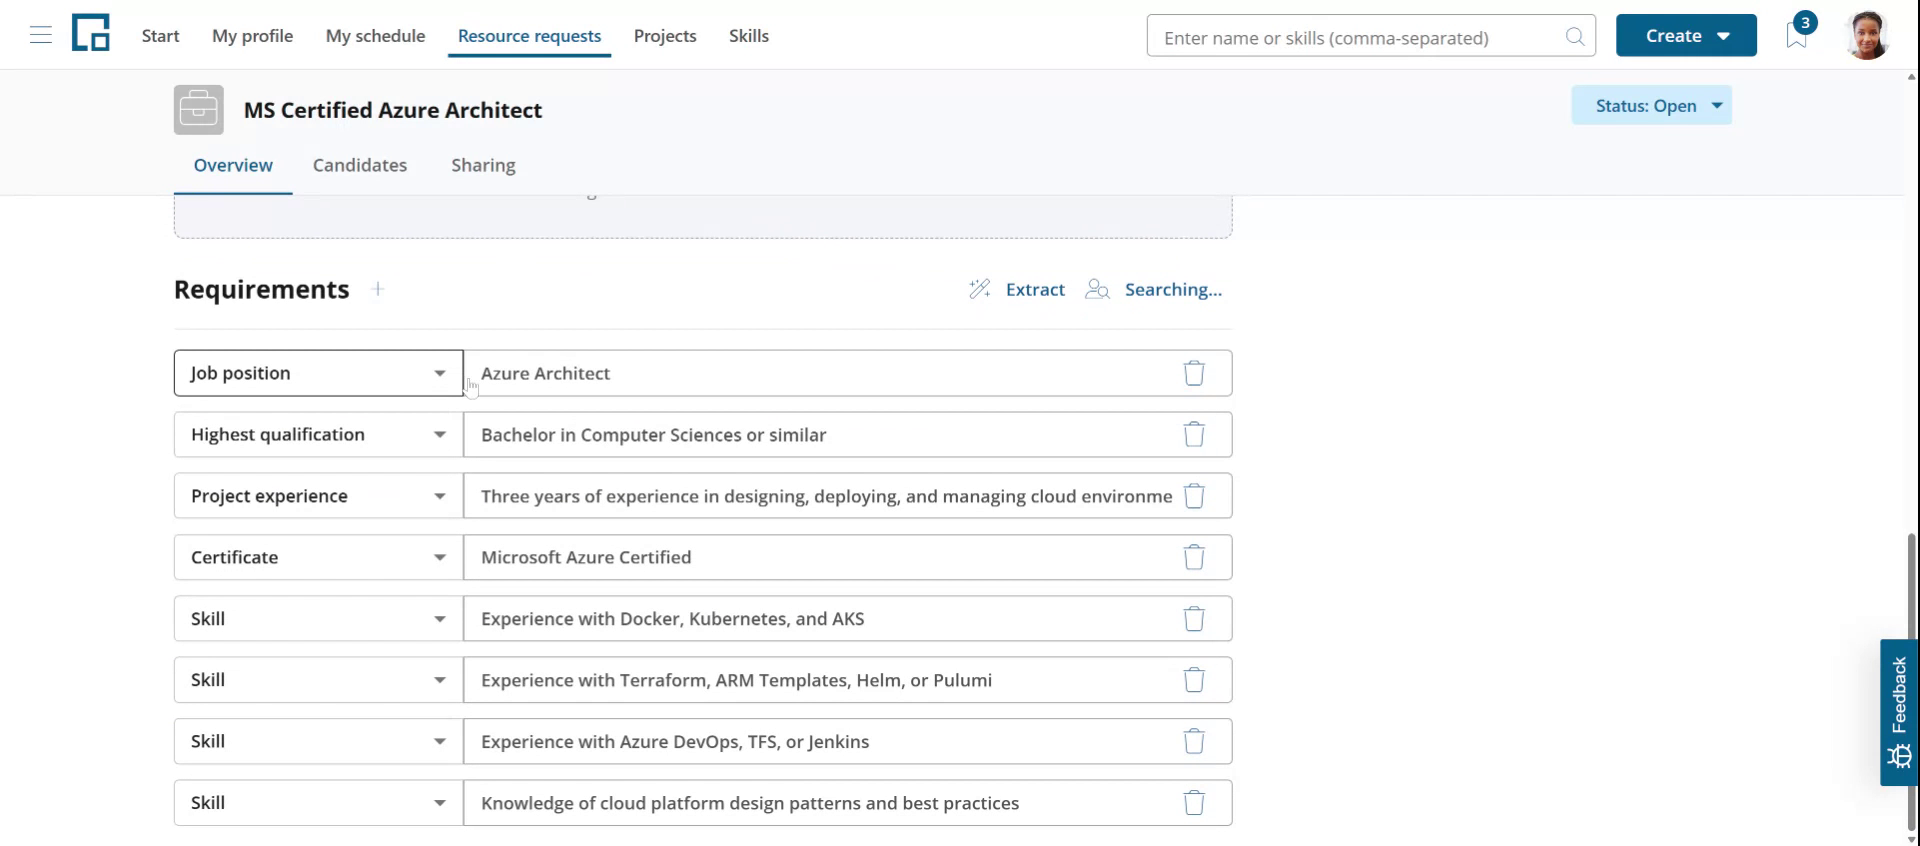Click the application logo icon
The width and height of the screenshot is (1920, 846).
pos(91,33)
